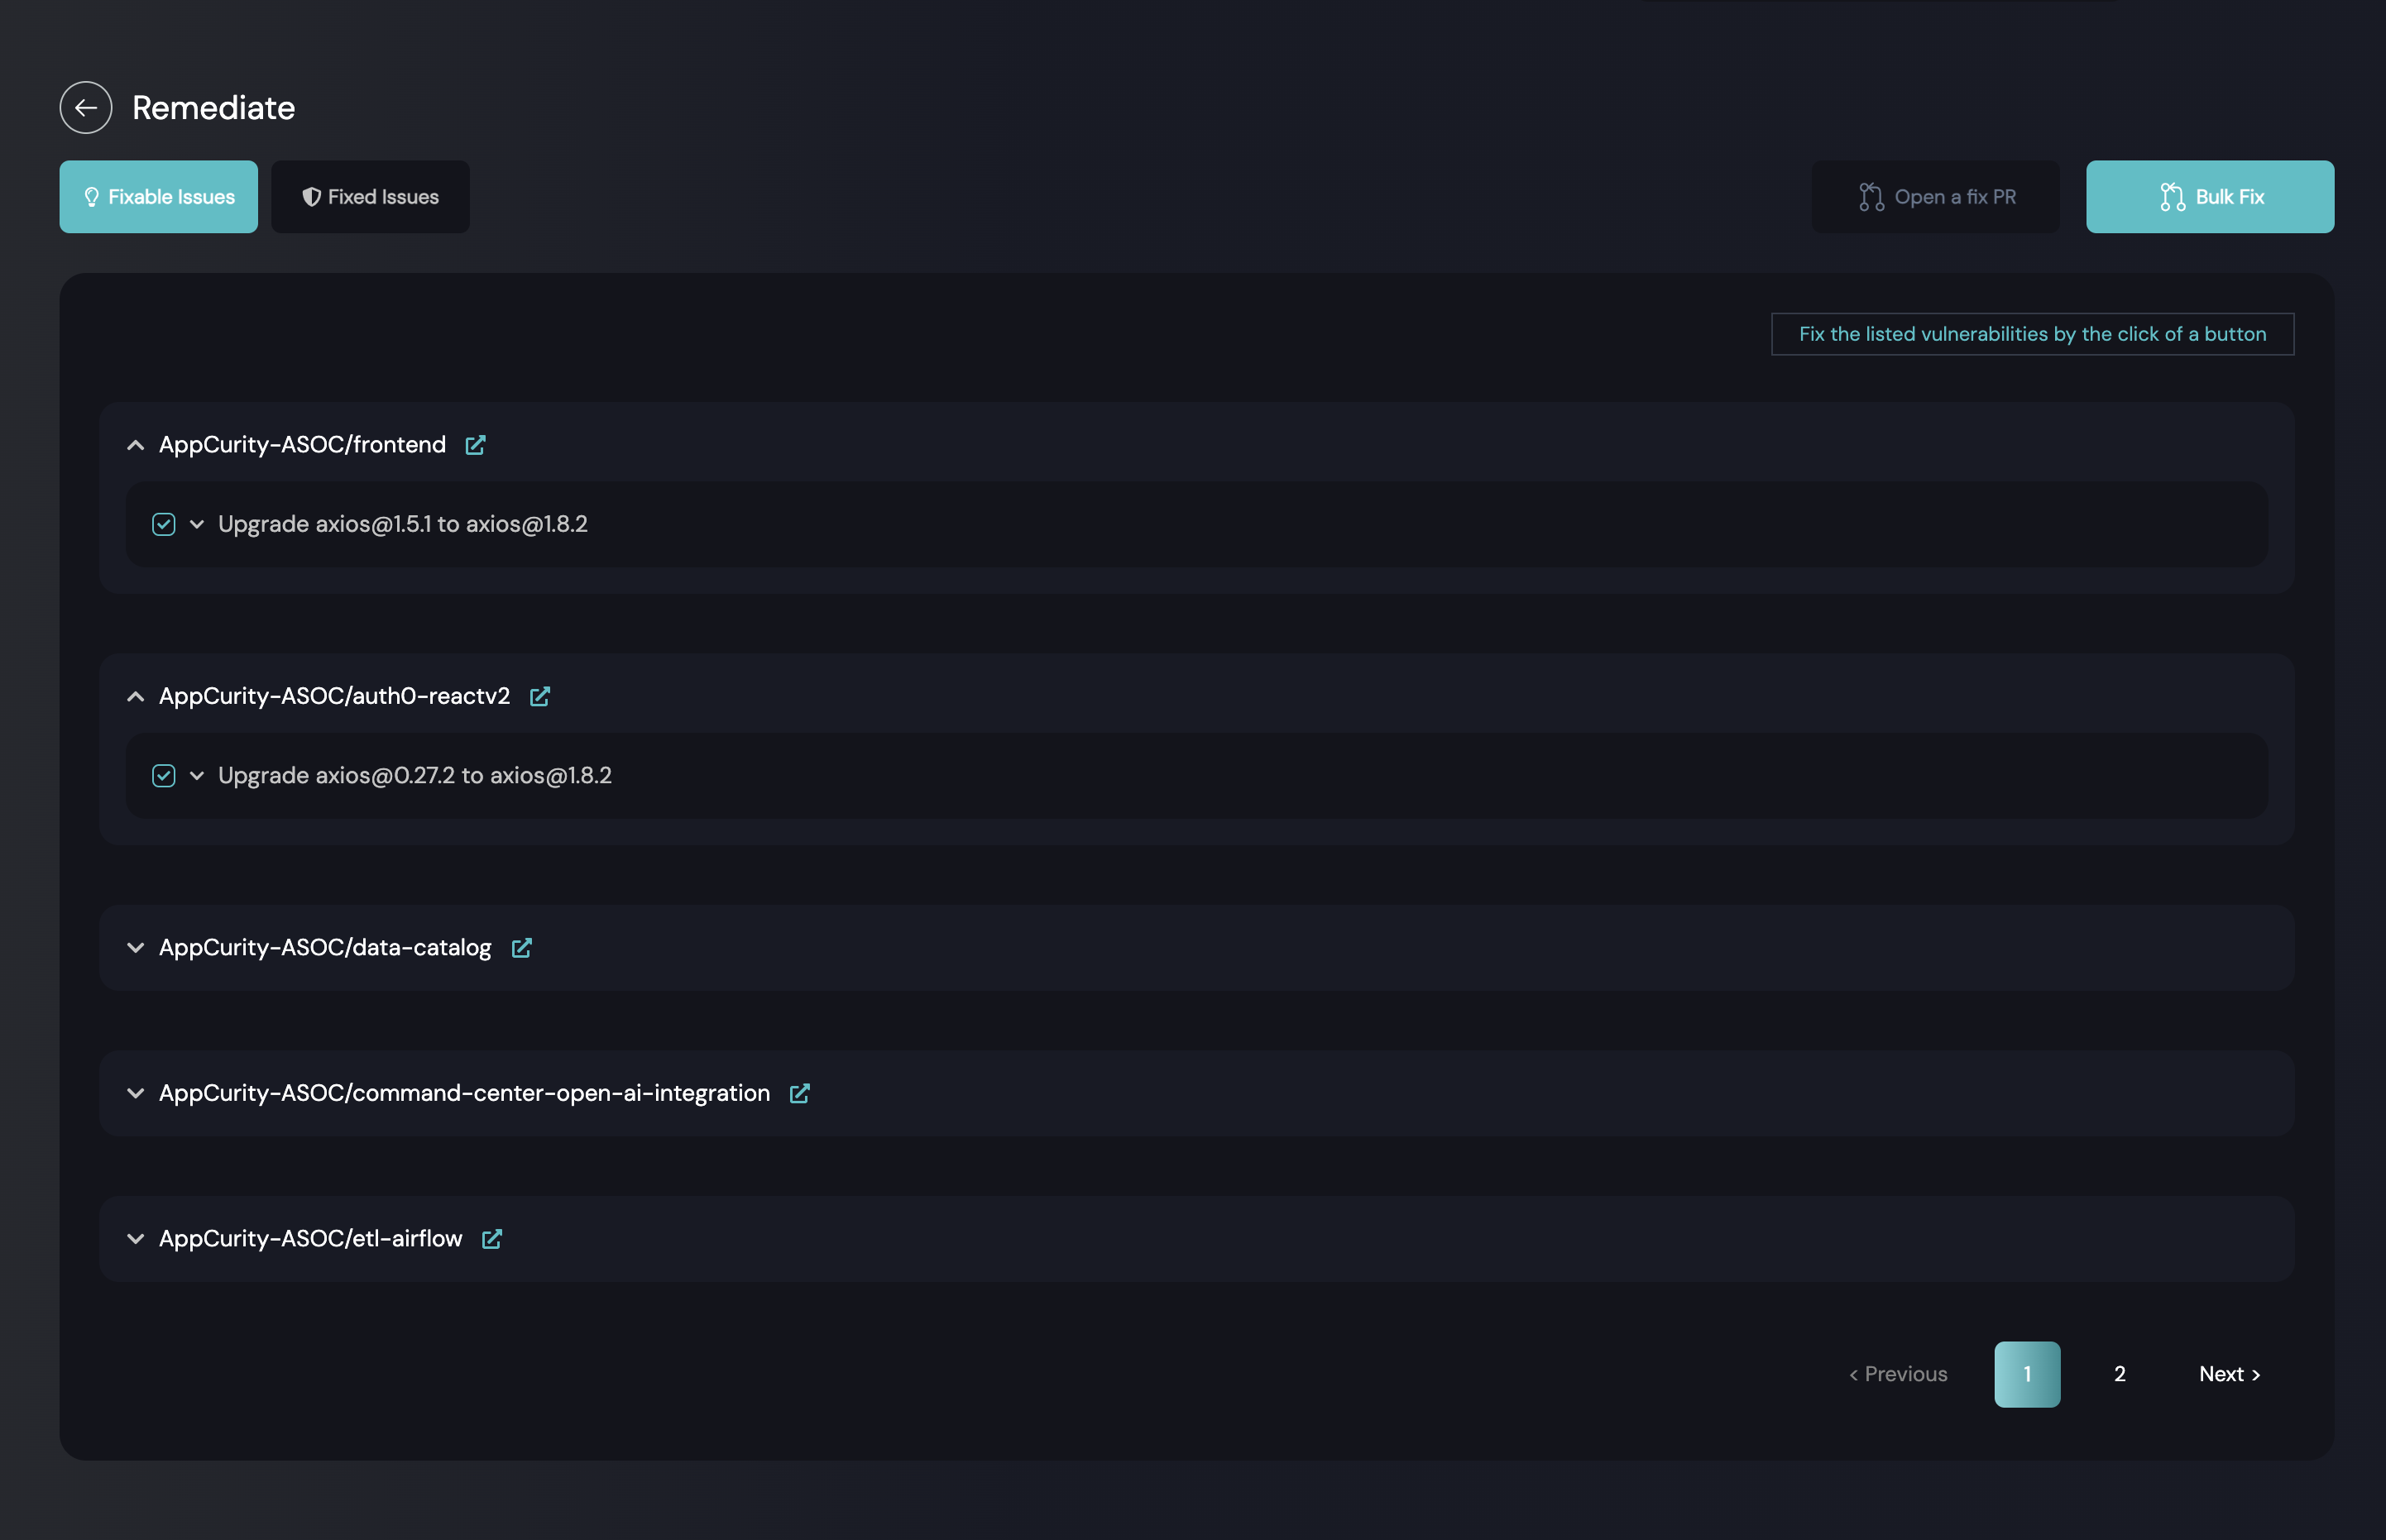The image size is (2386, 1540).
Task: Open external link for AppCurity-ASOC/etl-airflow
Action: 491,1239
